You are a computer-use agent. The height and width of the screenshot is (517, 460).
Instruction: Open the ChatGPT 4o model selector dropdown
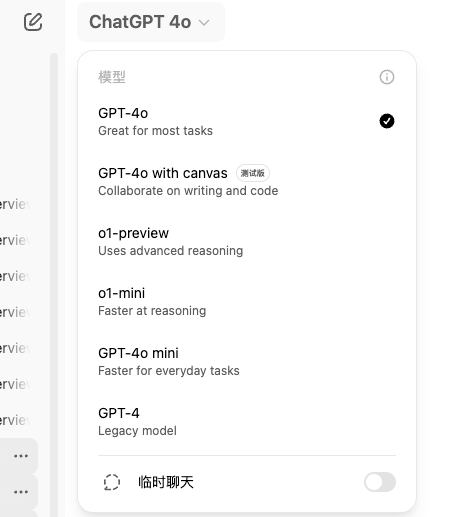click(151, 22)
